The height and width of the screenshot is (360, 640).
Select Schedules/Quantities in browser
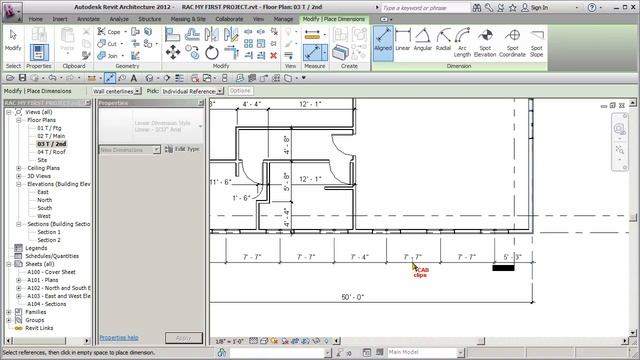52,256
